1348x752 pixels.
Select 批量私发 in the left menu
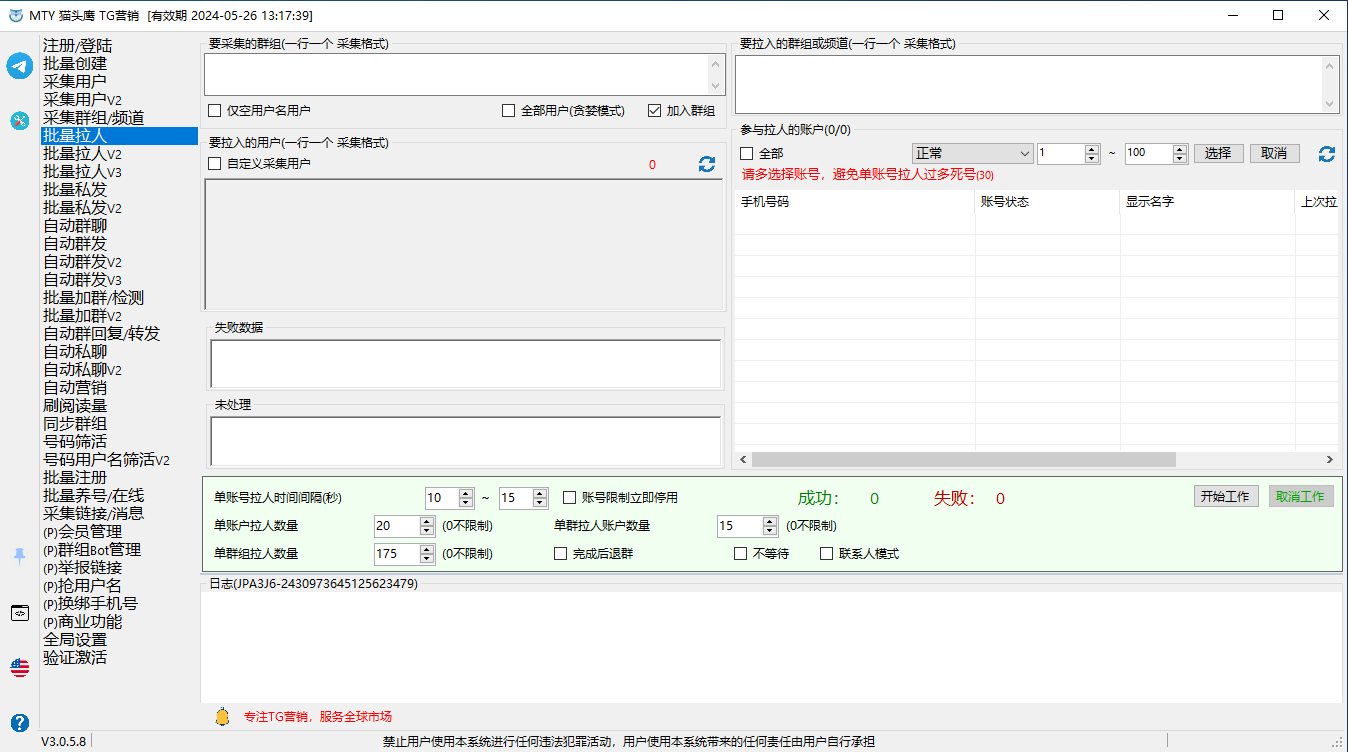[x=75, y=190]
